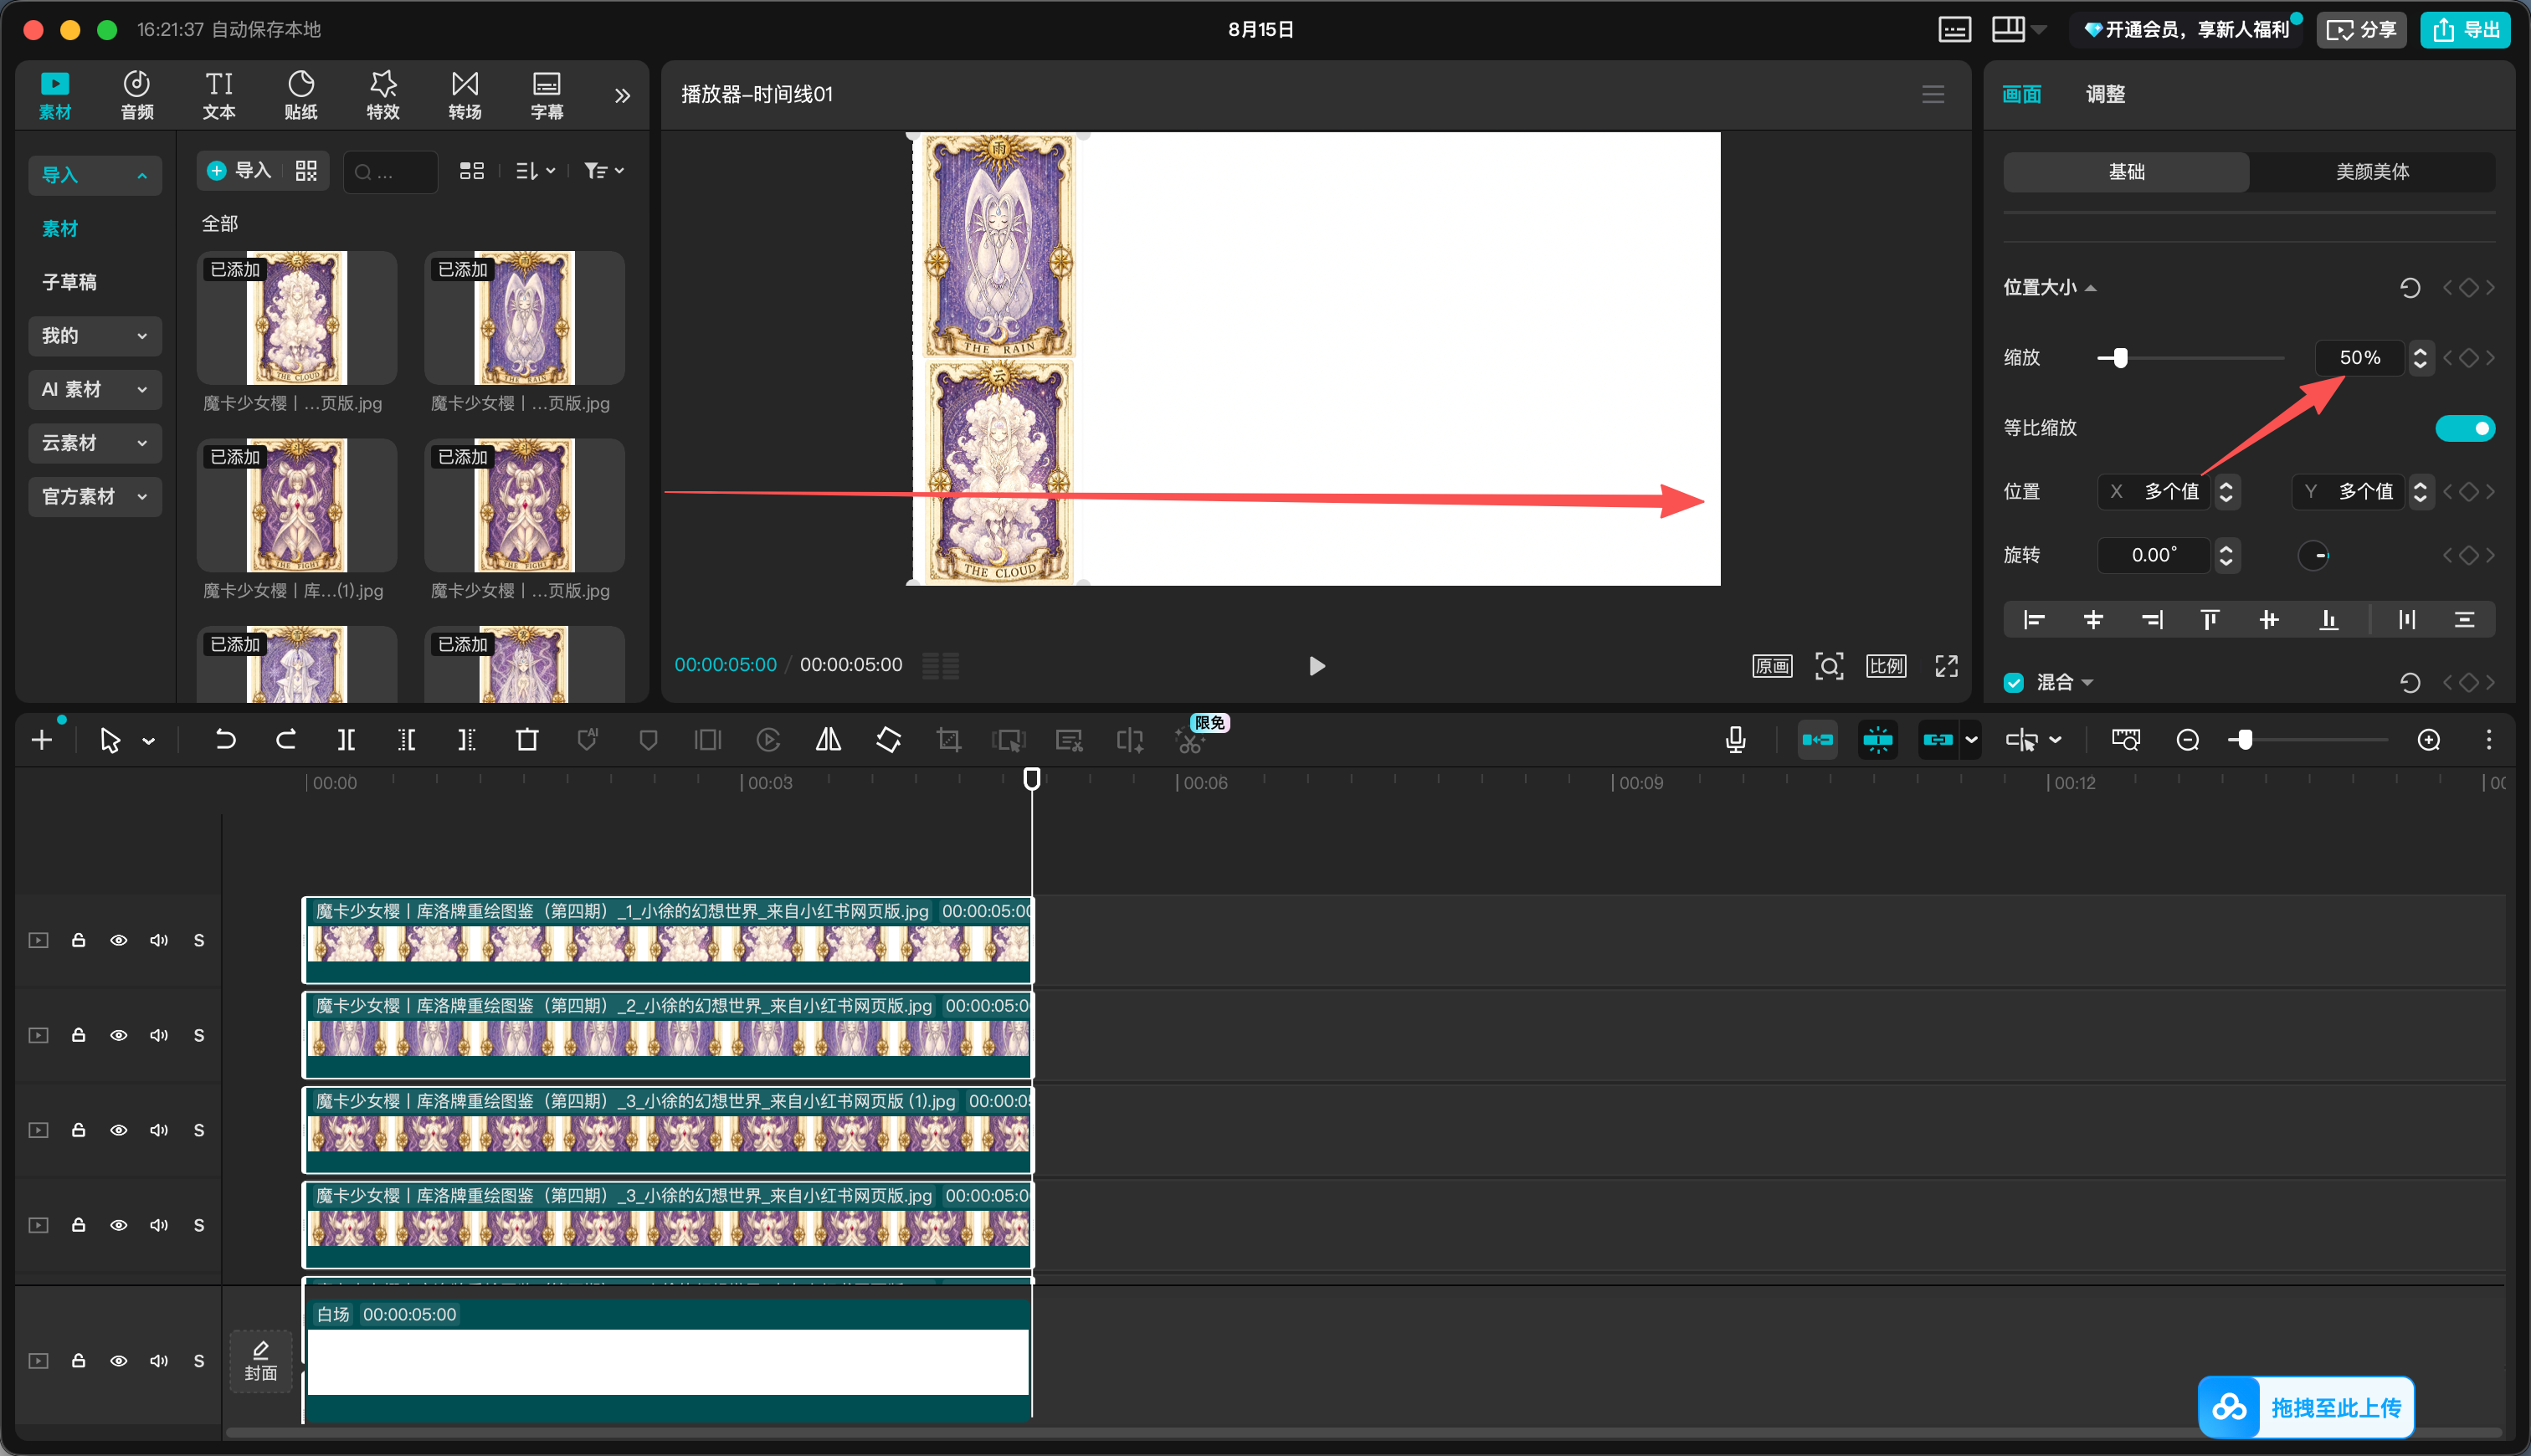Toggle the auto snapping button
This screenshot has width=2531, height=1456.
pyautogui.click(x=1878, y=740)
